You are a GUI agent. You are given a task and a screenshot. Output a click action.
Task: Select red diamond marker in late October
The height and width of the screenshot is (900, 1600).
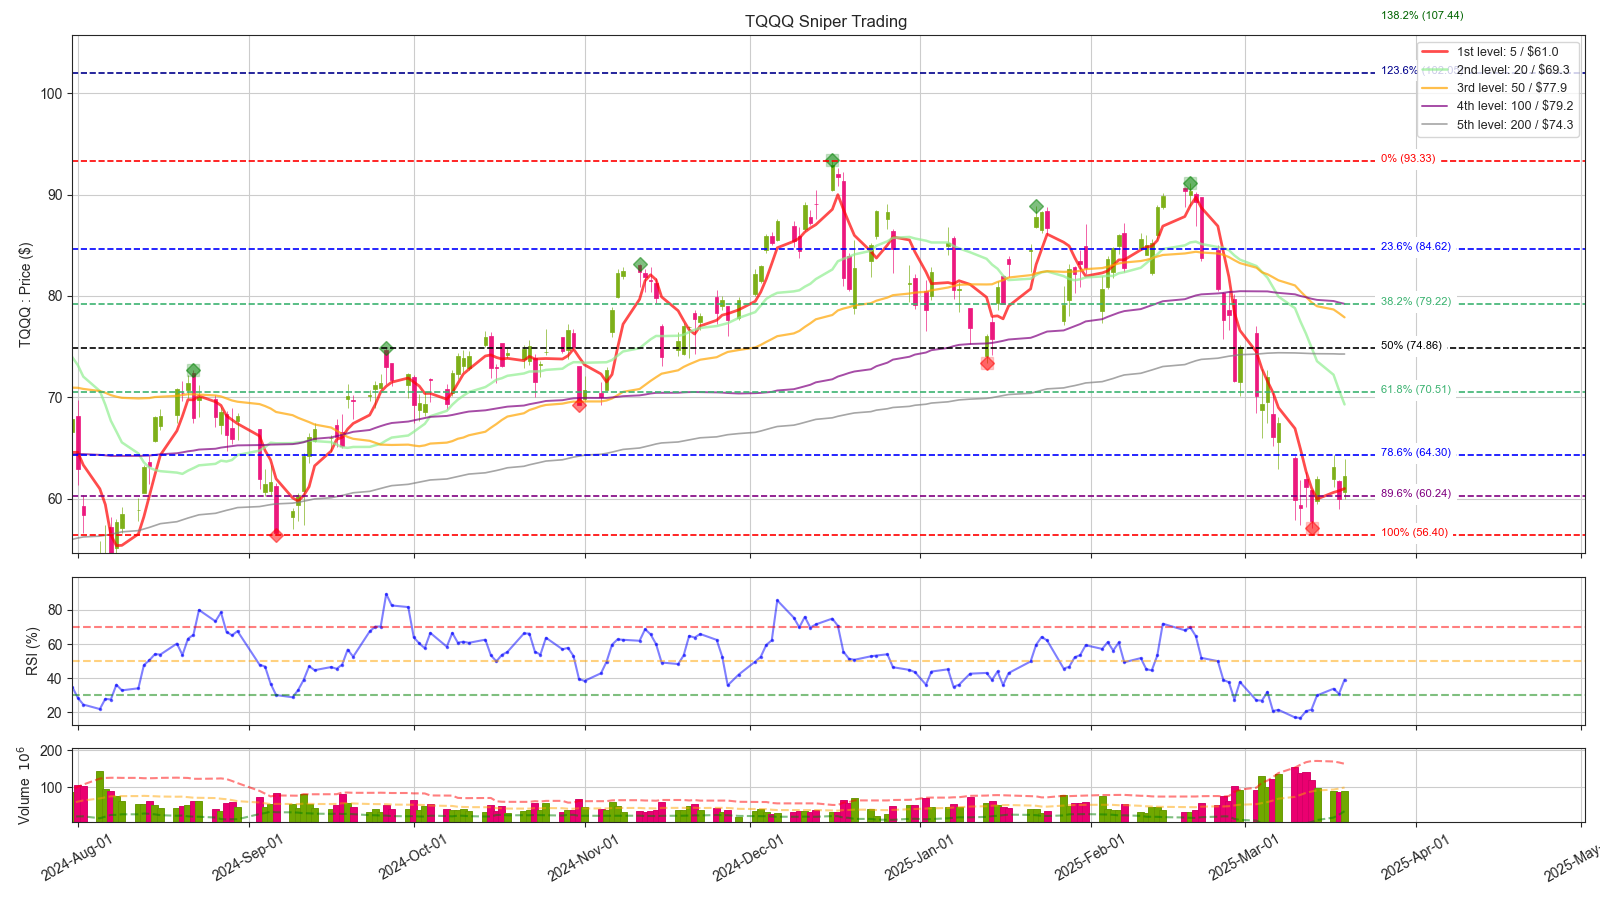pos(579,405)
